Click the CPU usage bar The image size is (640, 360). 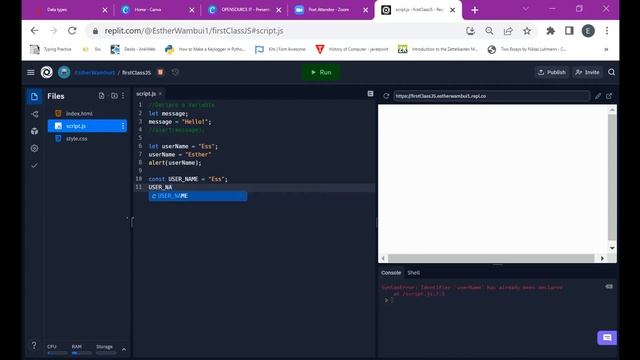(x=57, y=353)
